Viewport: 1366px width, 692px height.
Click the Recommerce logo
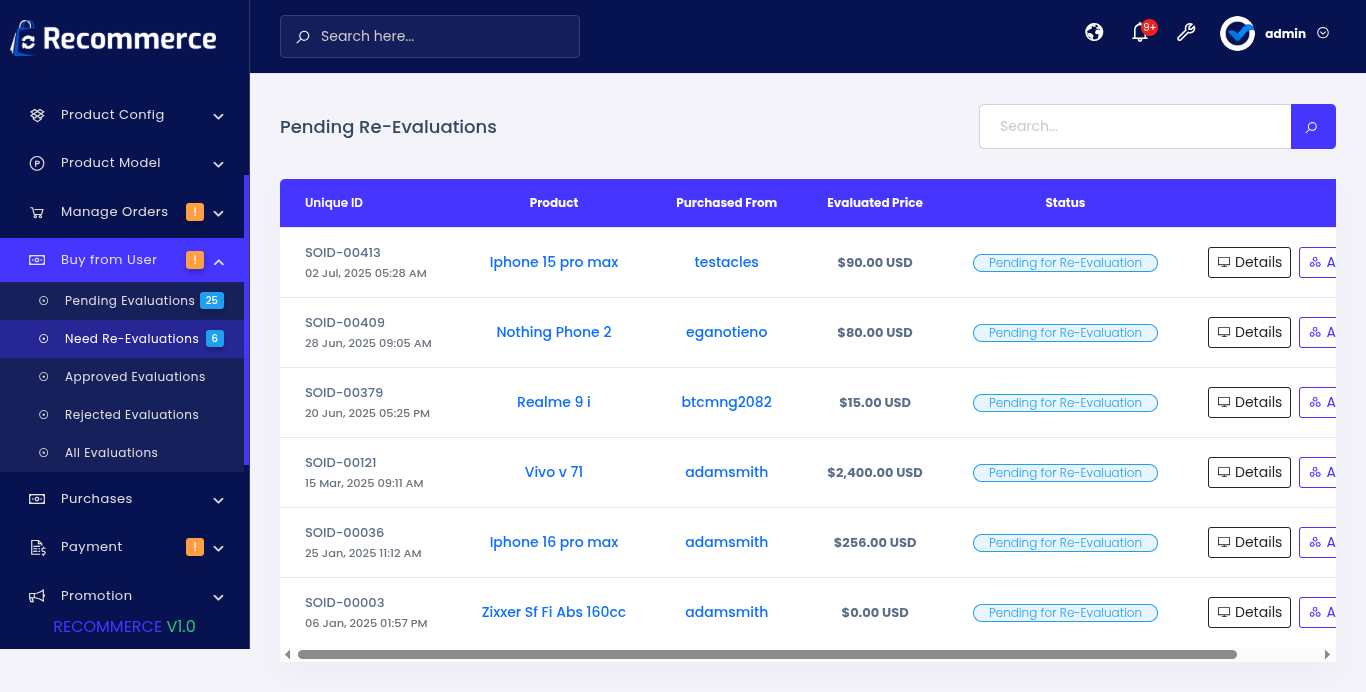click(113, 38)
